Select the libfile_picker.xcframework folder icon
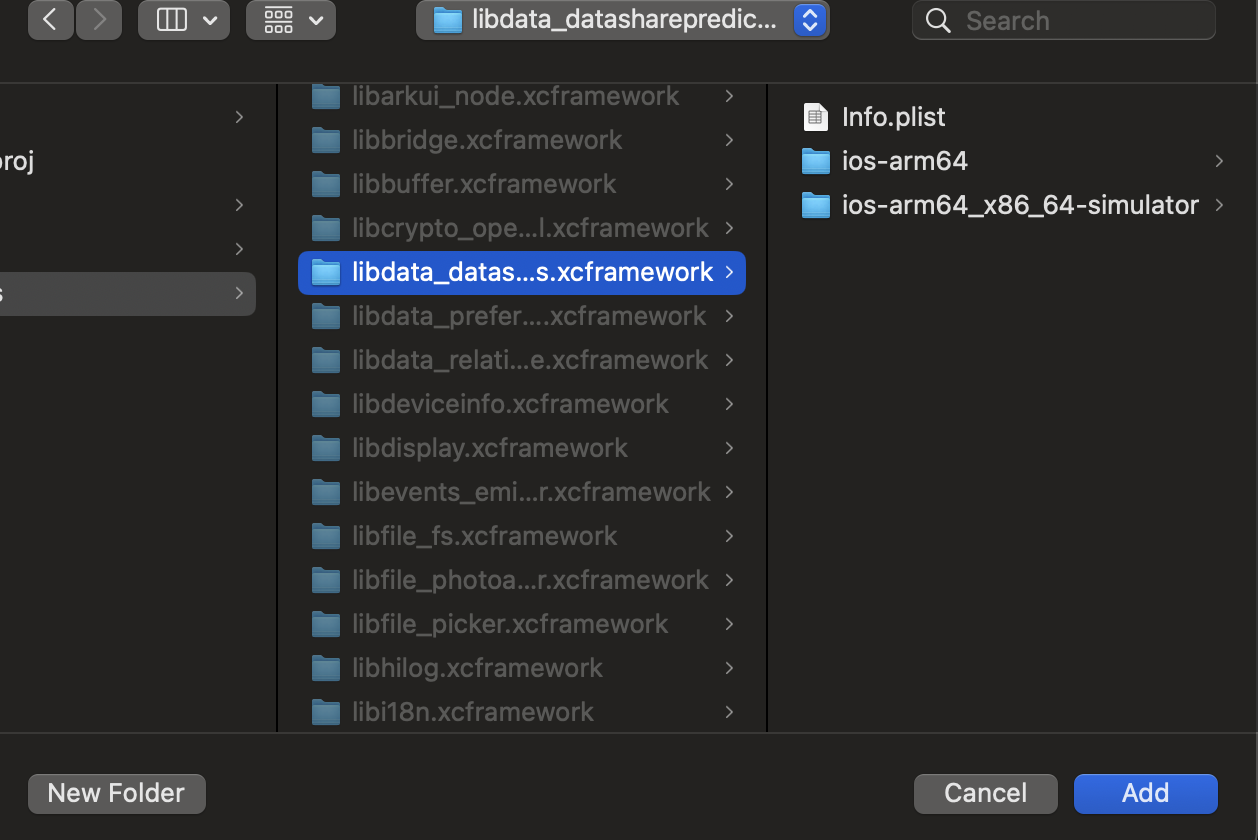Screen dimensions: 1258x840 (326, 624)
